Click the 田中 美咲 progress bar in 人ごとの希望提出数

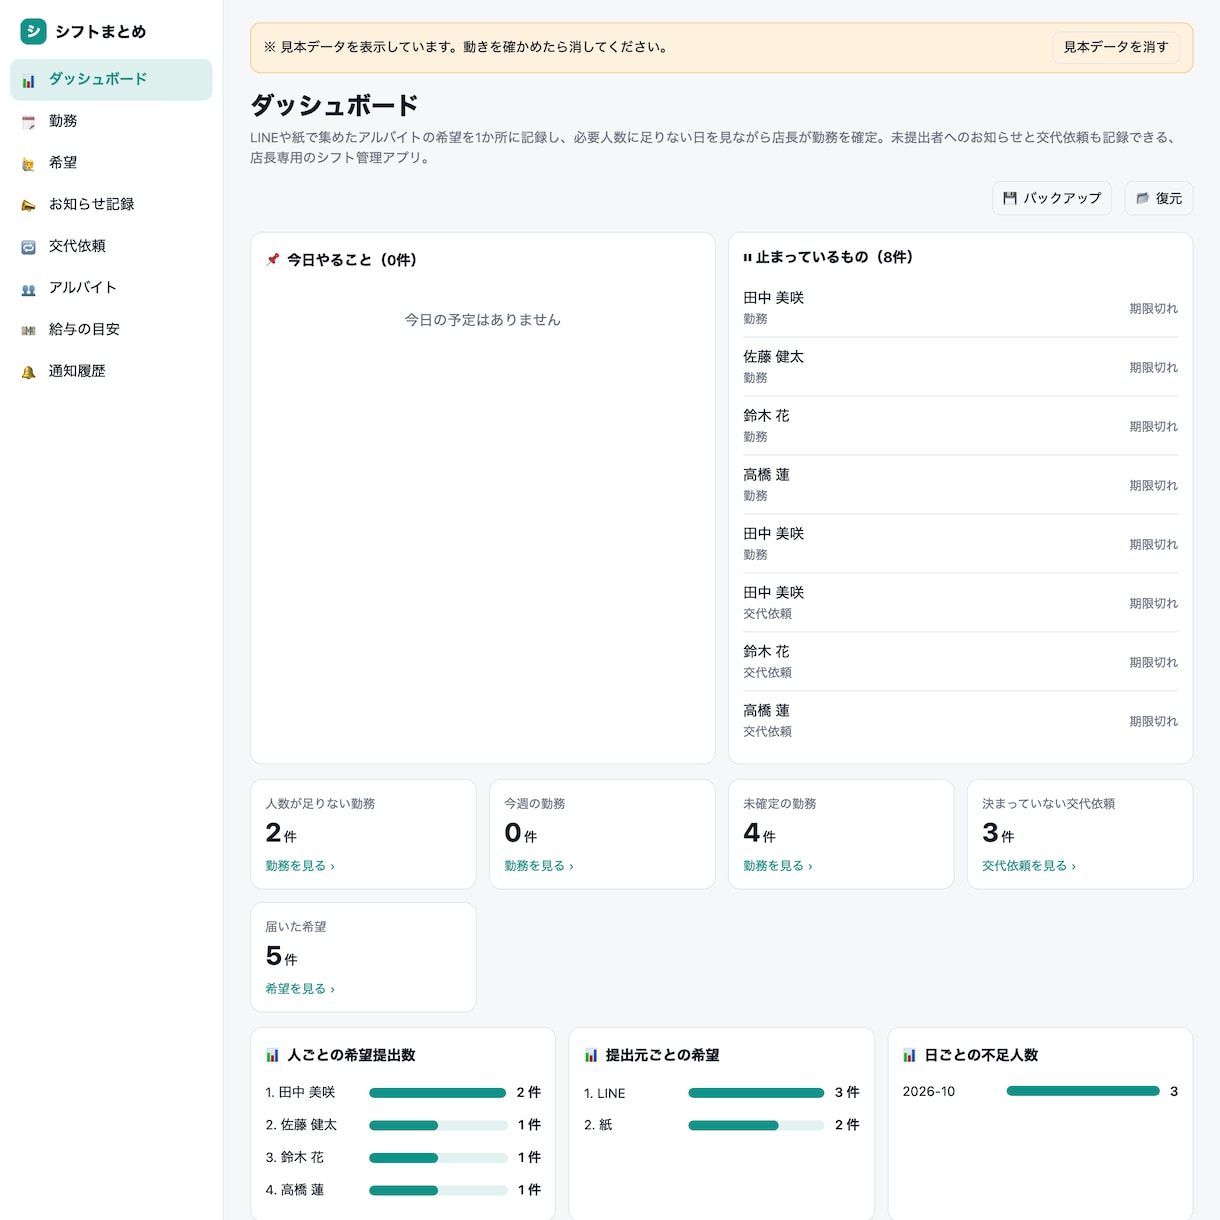[x=438, y=1093]
